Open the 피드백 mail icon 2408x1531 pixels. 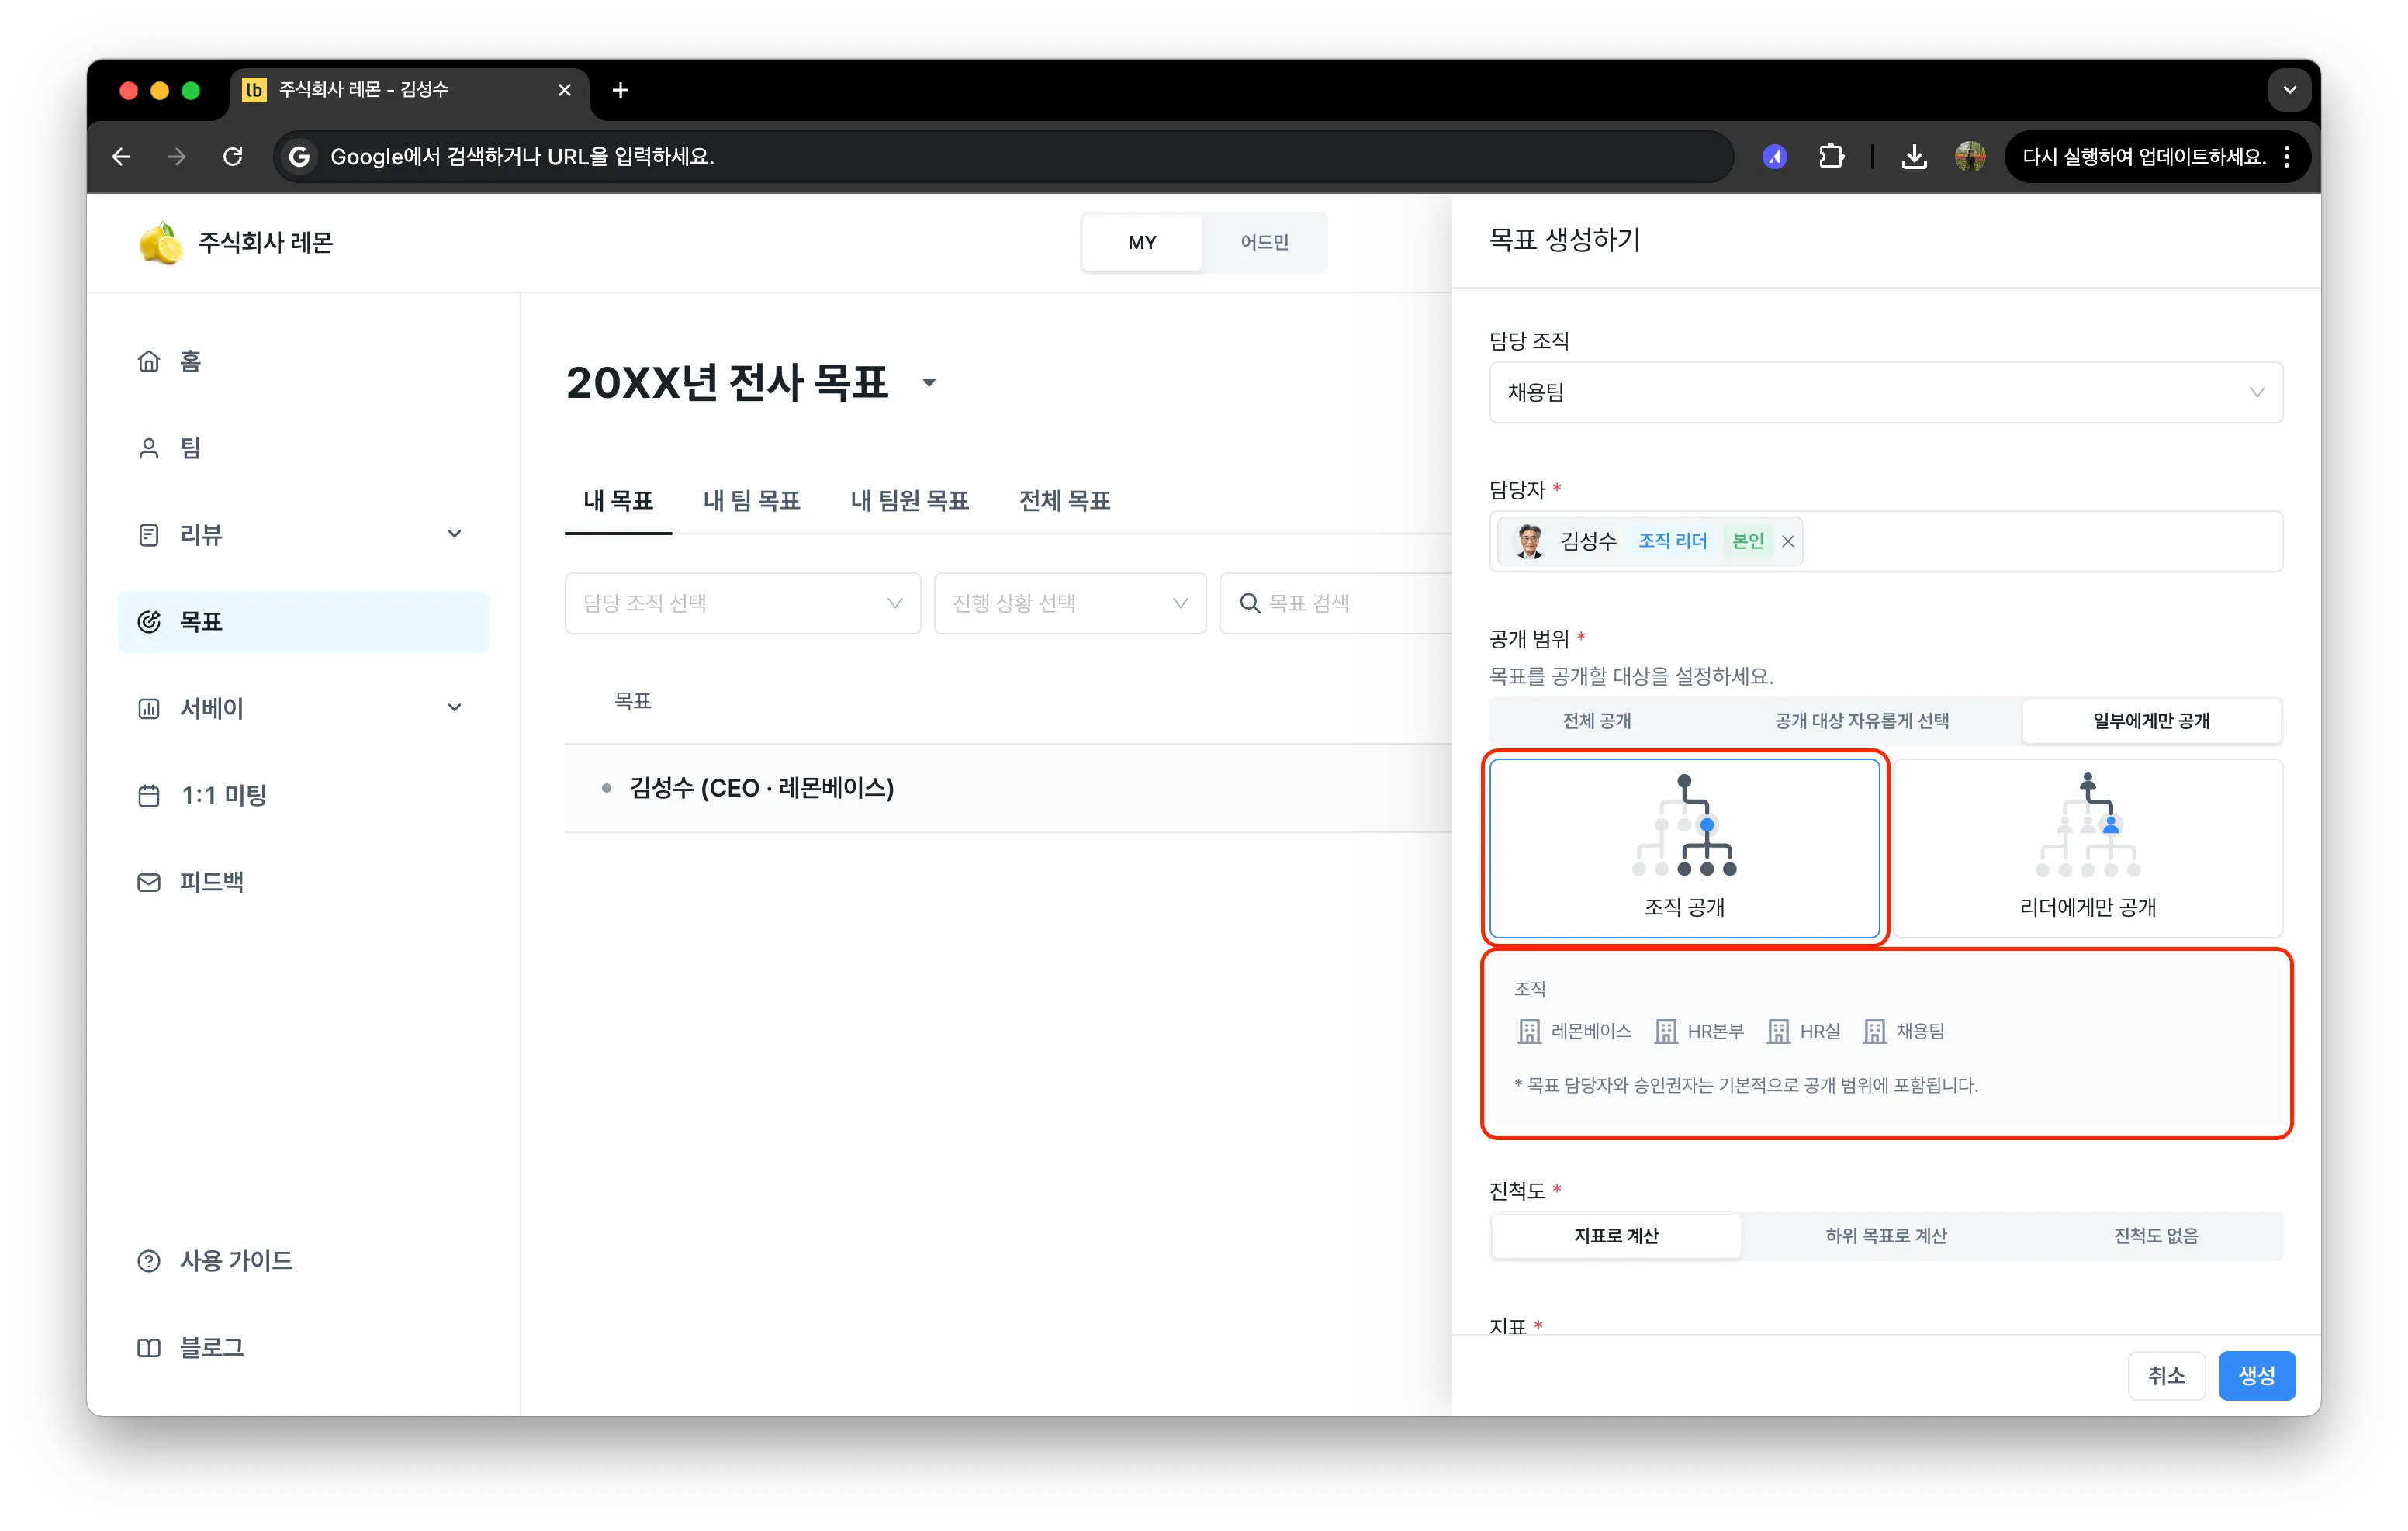tap(148, 882)
